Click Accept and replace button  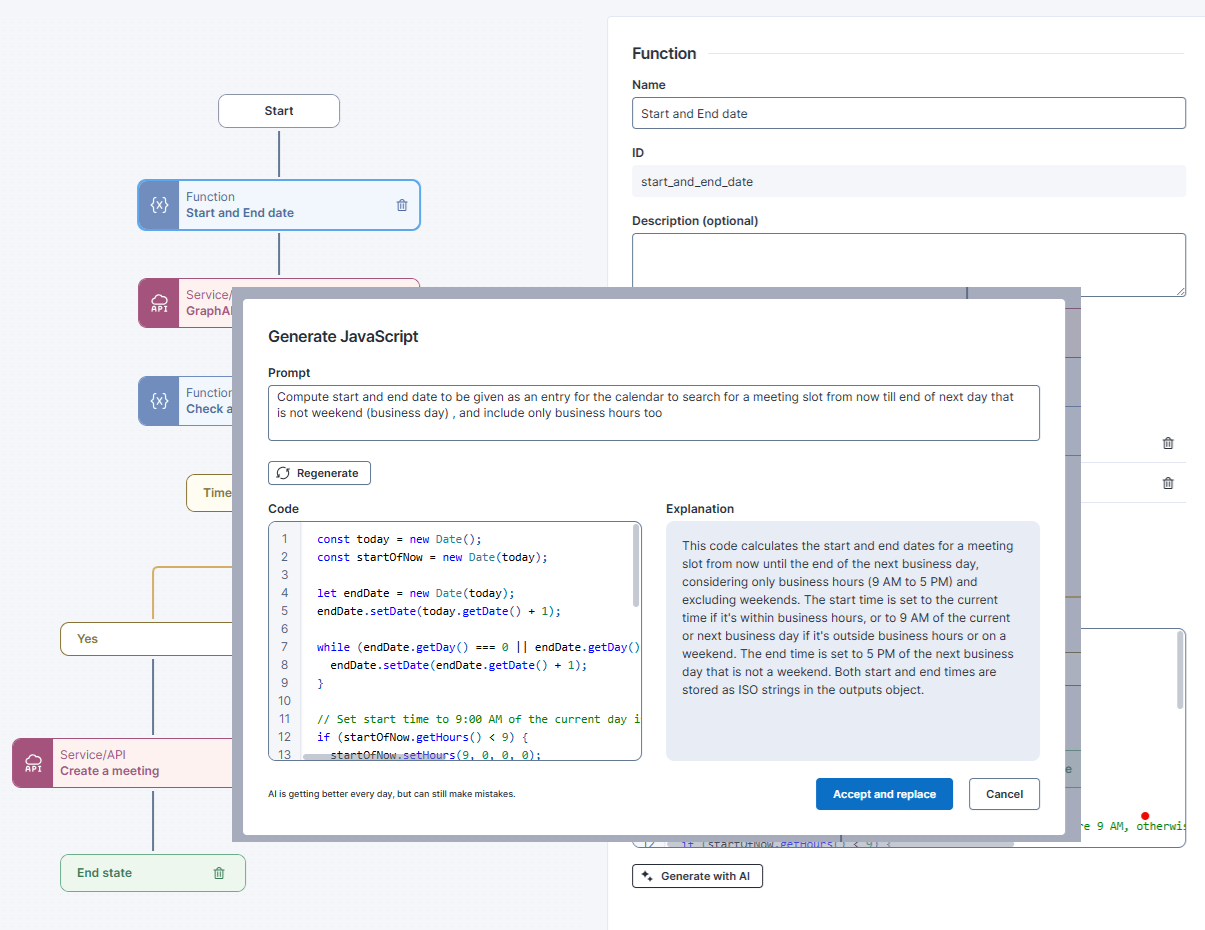pos(884,794)
